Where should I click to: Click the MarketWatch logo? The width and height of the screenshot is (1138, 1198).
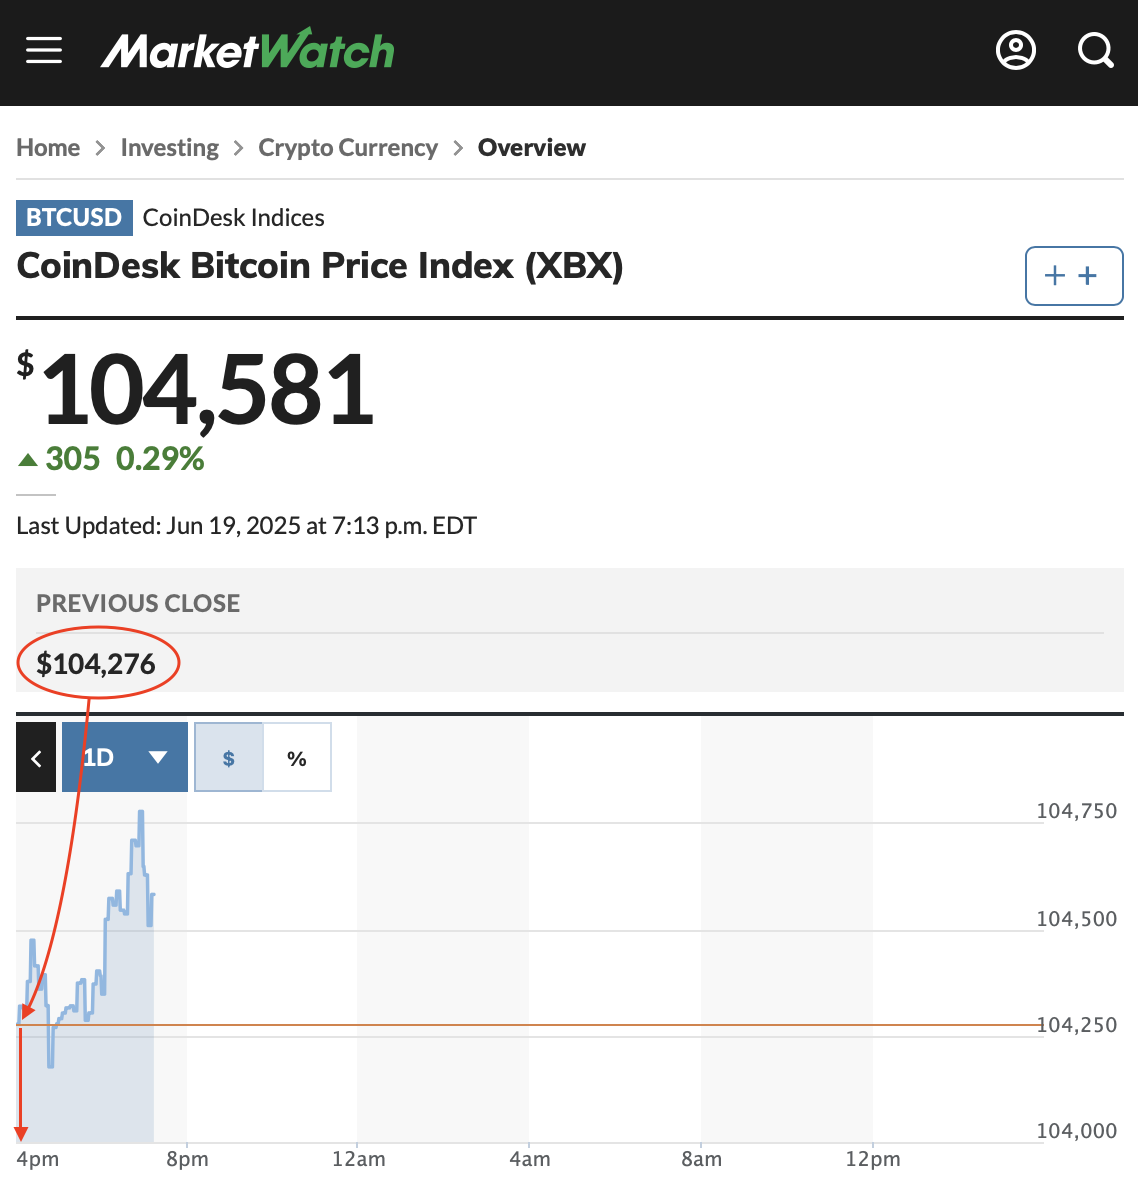[248, 50]
